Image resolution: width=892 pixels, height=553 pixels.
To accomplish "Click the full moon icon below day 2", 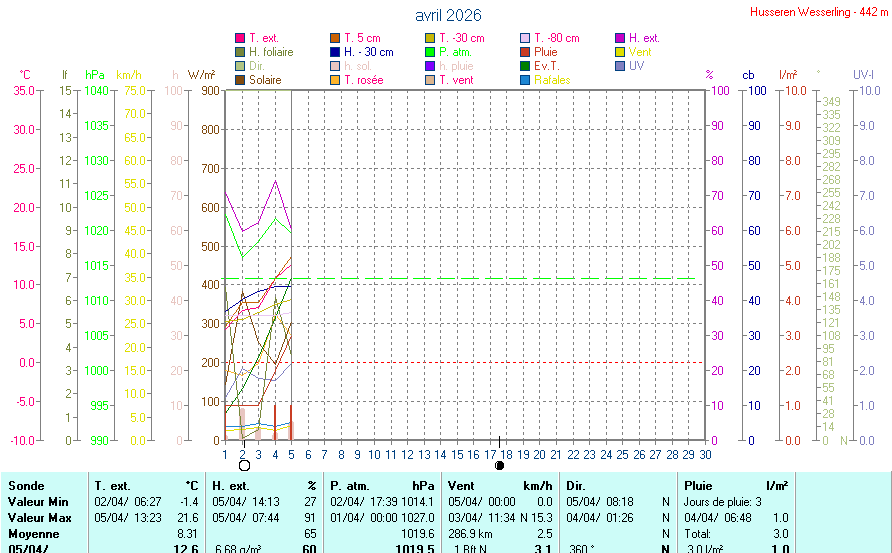I will (243, 465).
